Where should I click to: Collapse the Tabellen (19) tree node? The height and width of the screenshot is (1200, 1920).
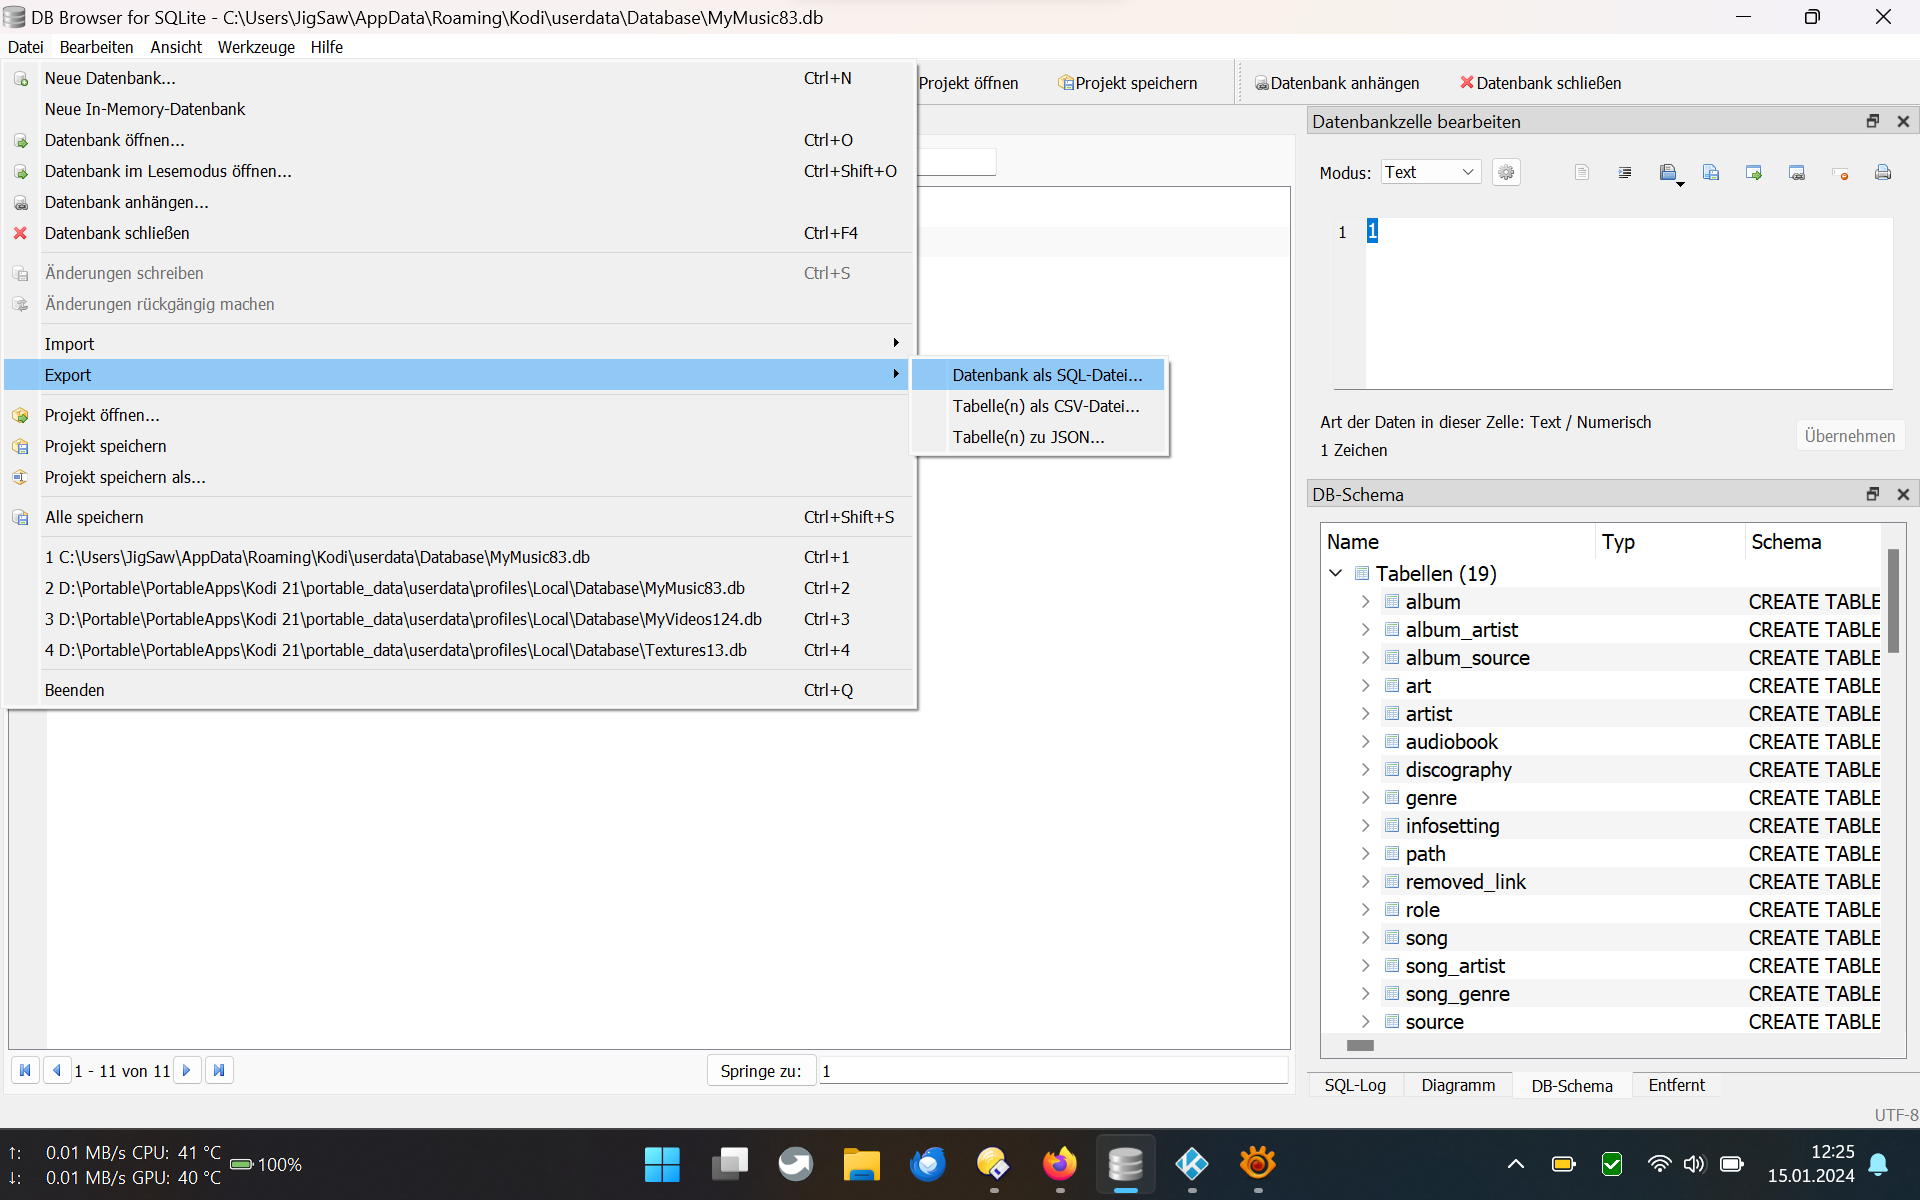click(x=1336, y=573)
